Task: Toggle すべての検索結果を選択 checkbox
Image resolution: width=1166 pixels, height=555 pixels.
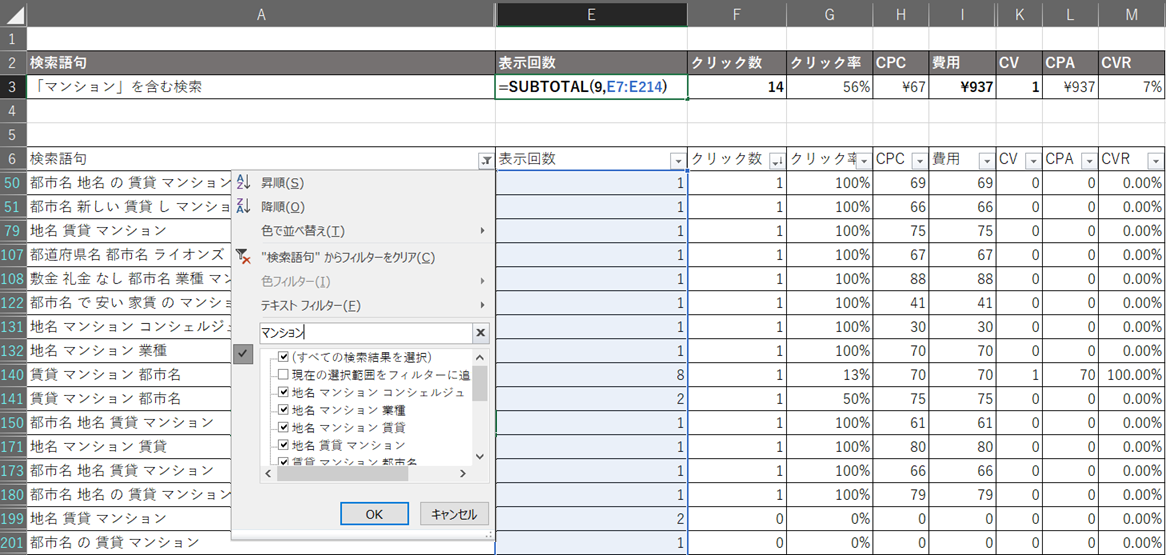Action: click(x=283, y=357)
